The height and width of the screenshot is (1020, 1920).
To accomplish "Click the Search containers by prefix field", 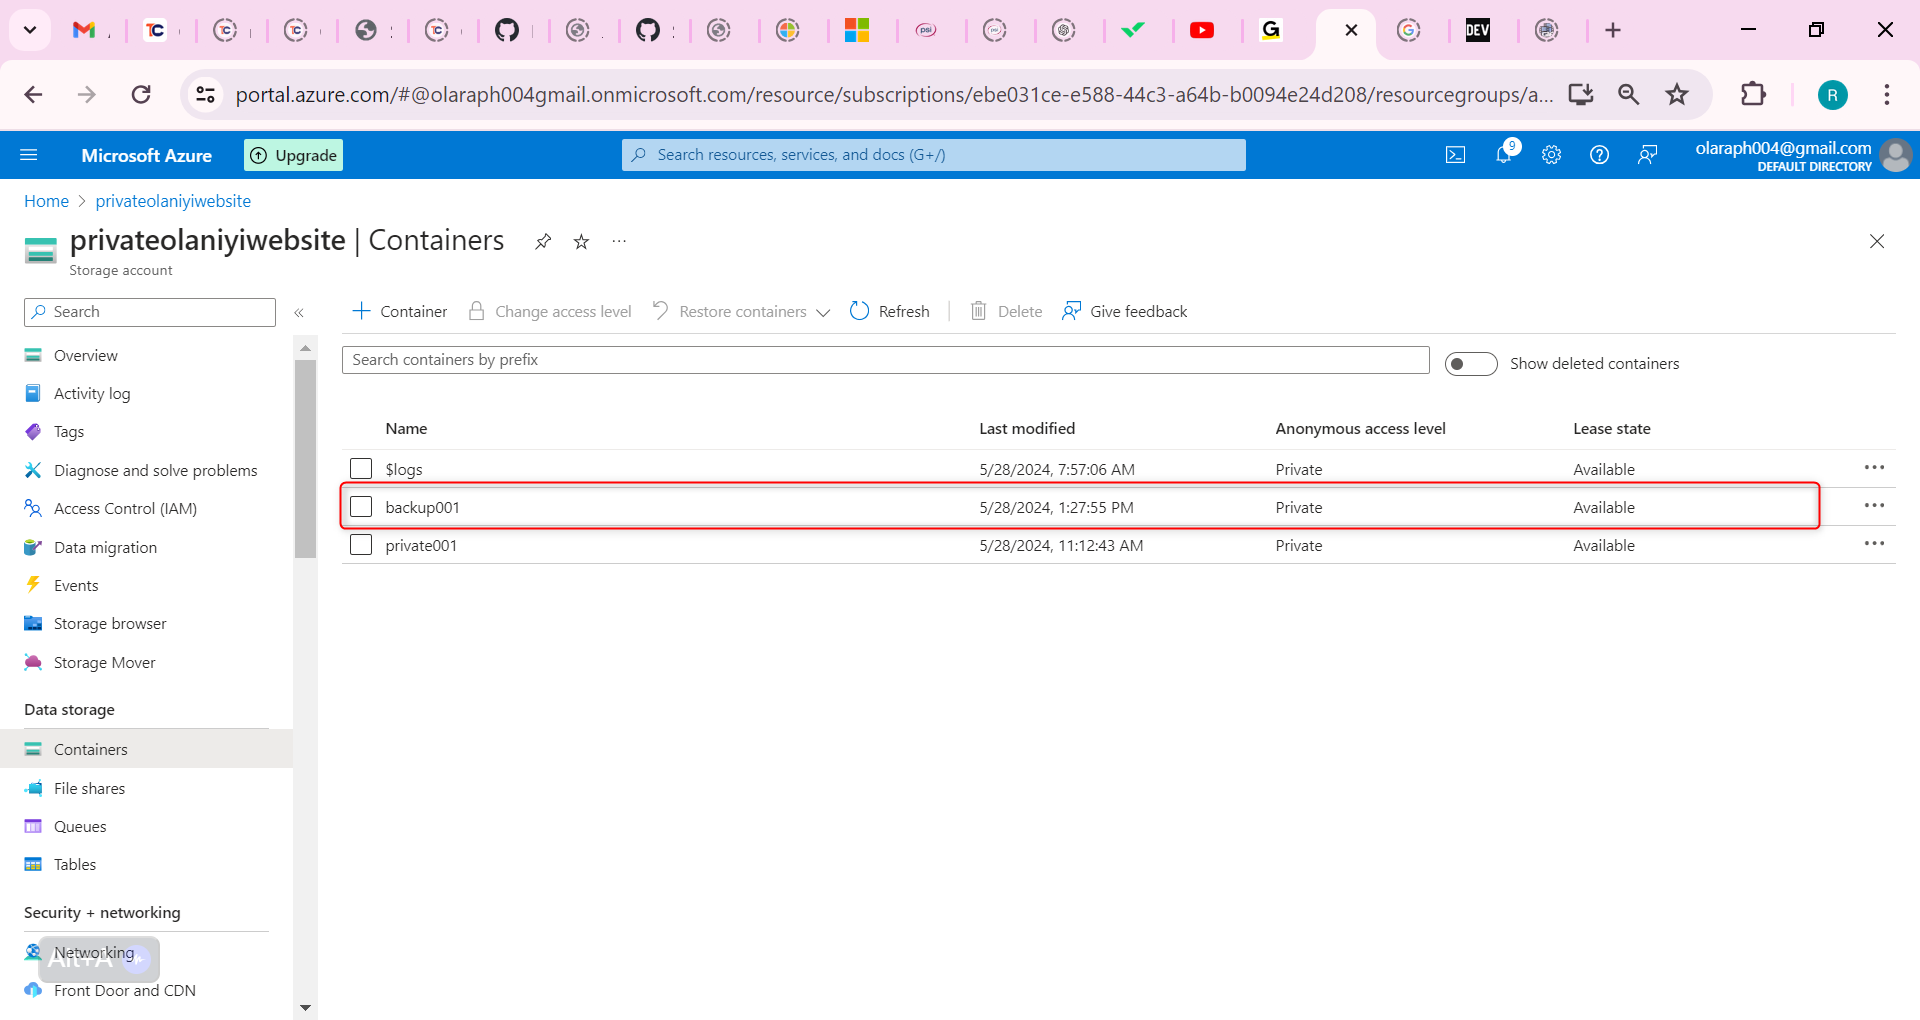I will tap(885, 360).
